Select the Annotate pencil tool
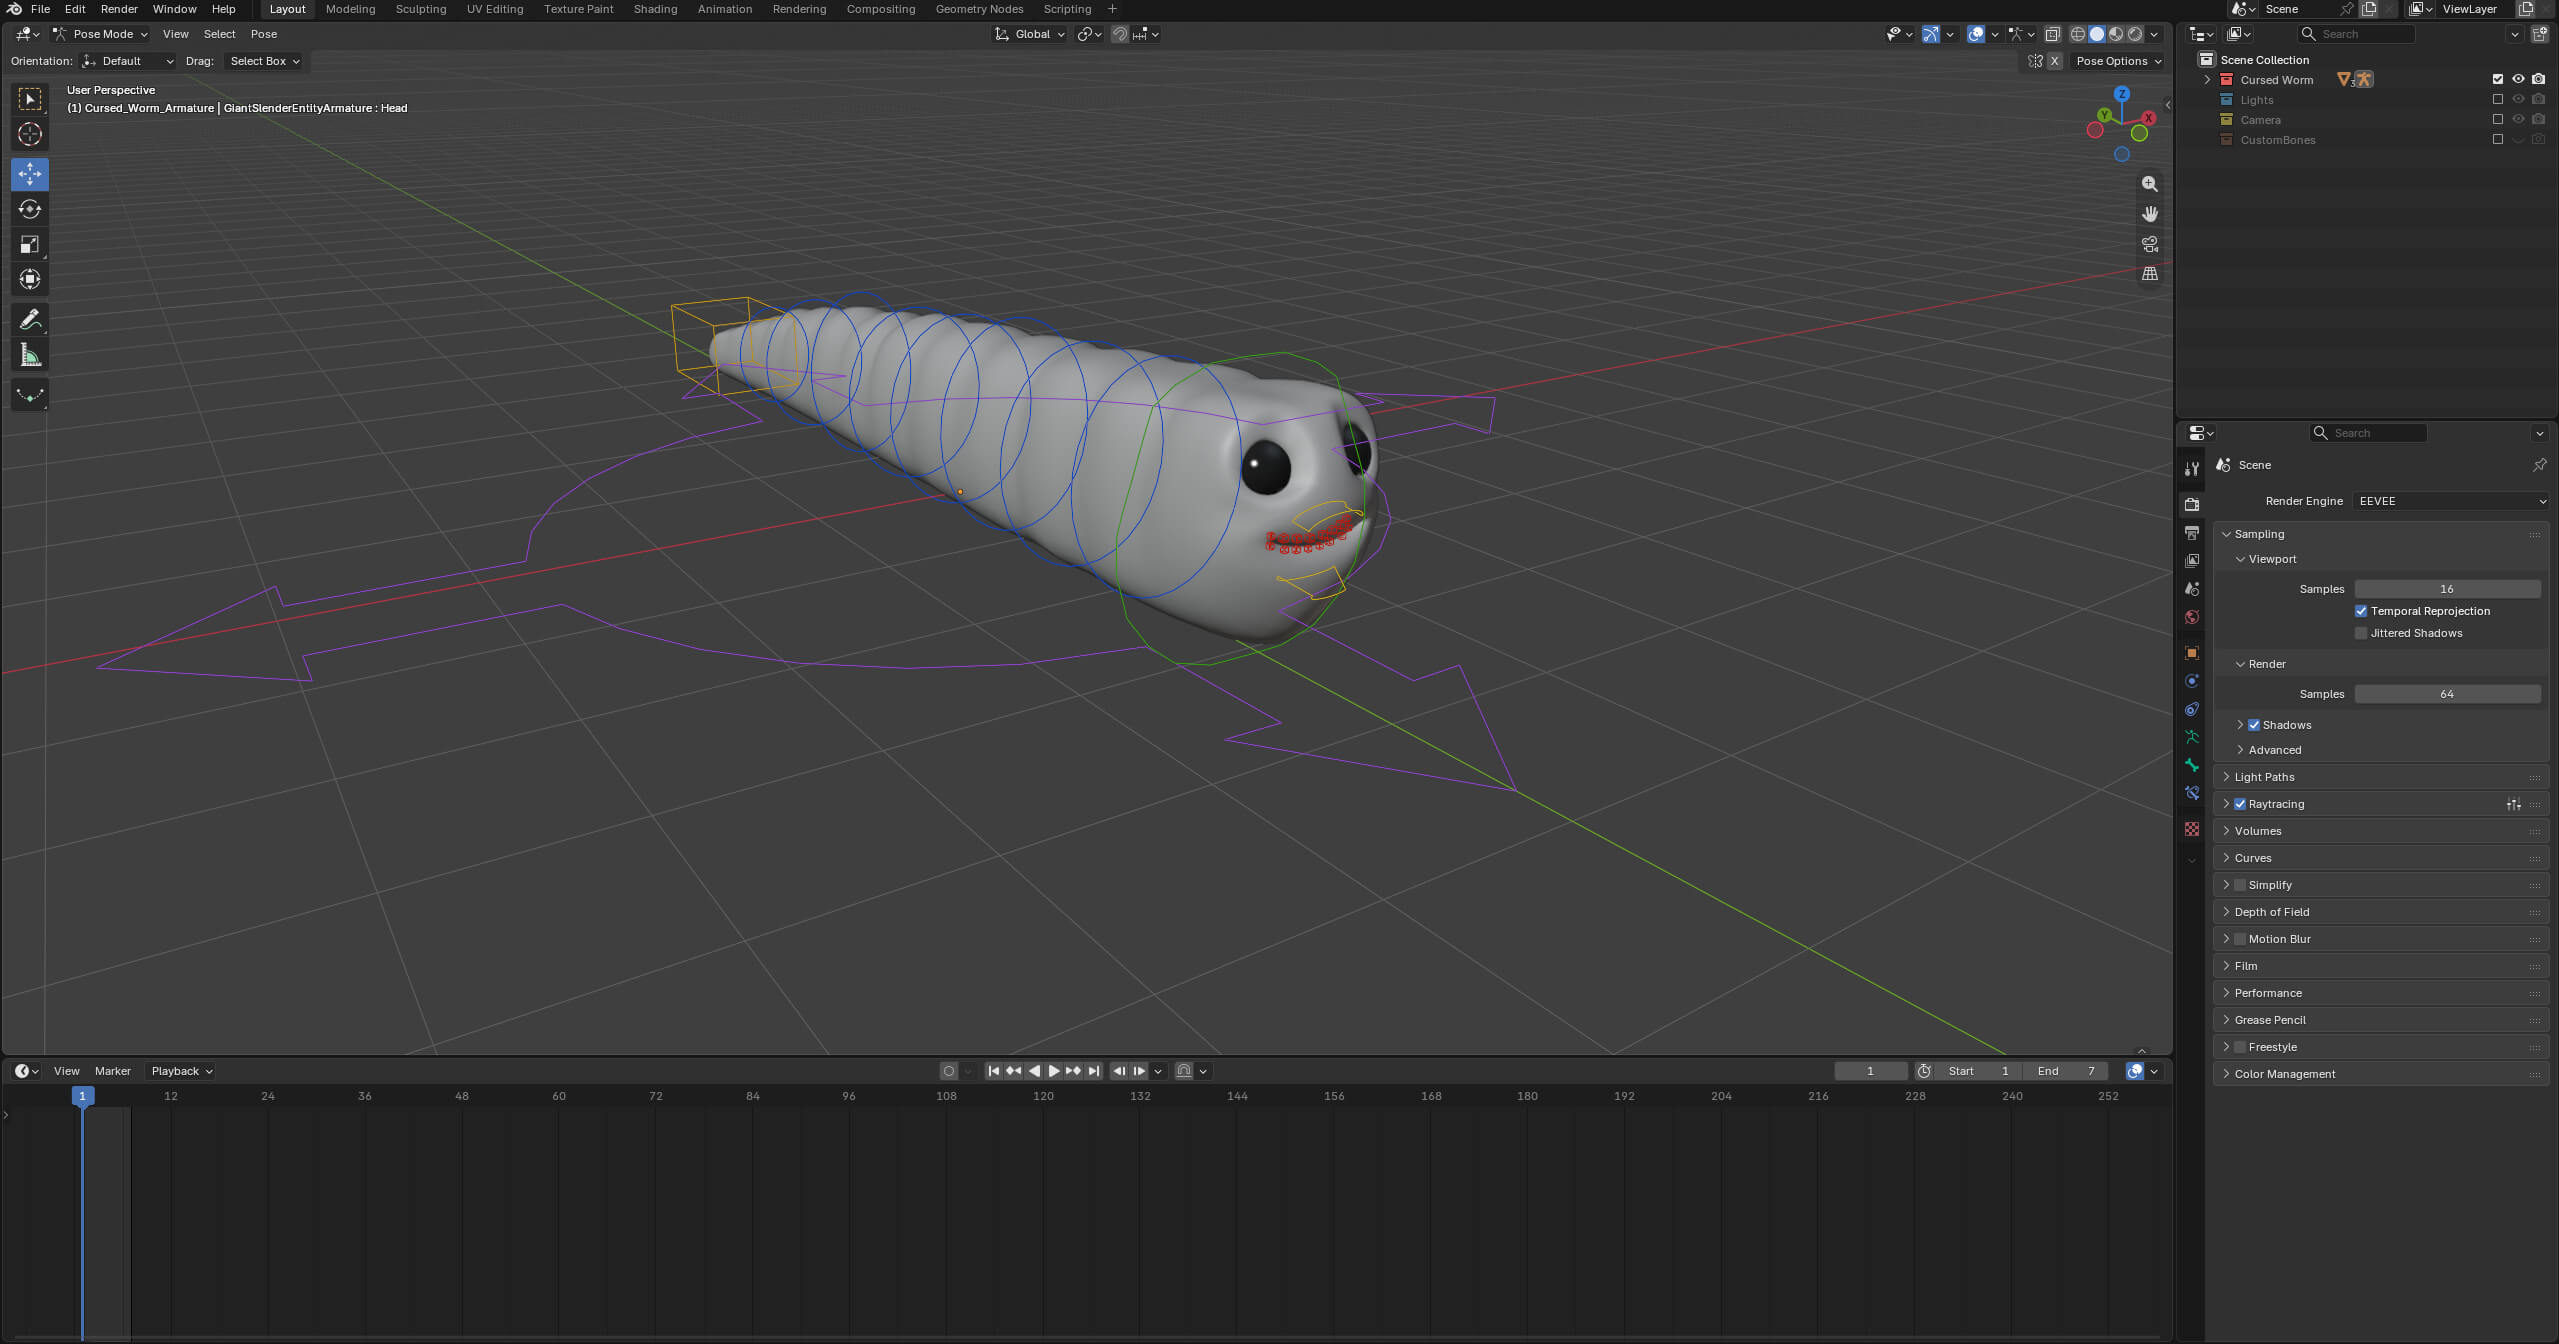Screen dimensions: 2559x1344 pos(30,320)
